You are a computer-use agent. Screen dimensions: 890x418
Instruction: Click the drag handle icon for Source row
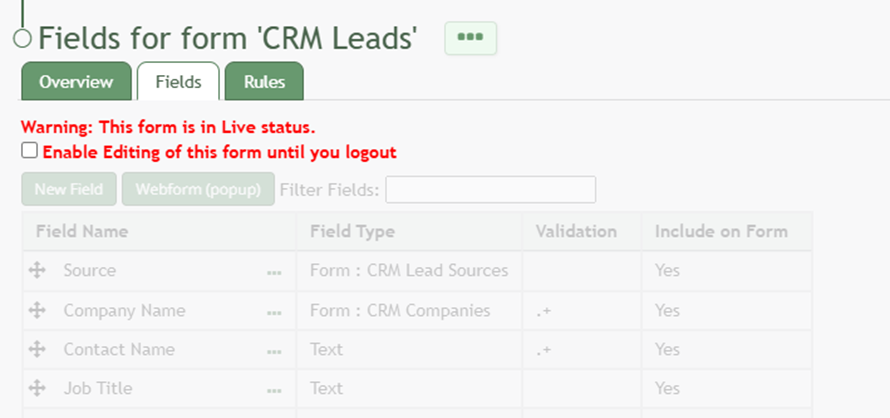(38, 271)
